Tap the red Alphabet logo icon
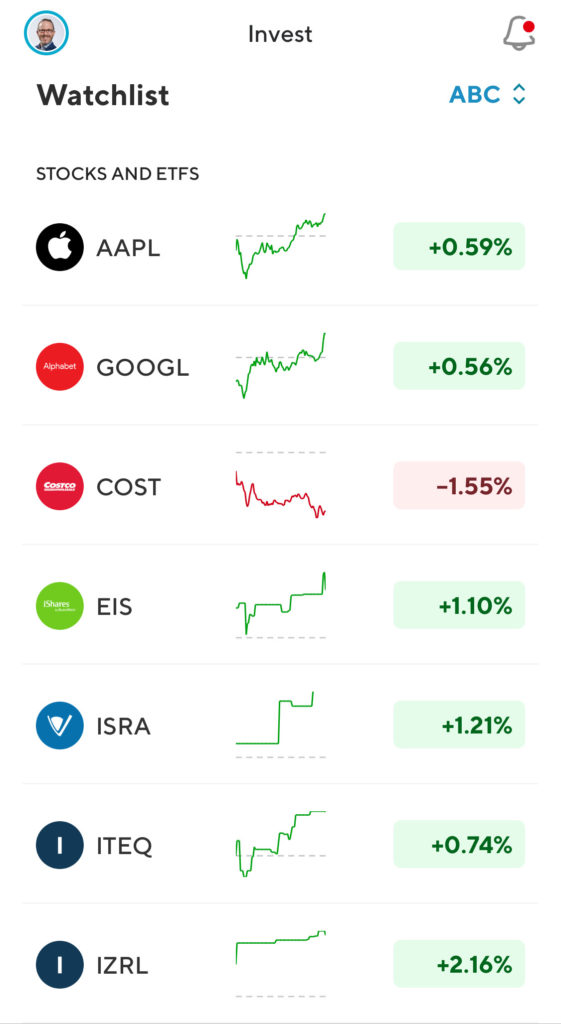561x1024 pixels. pos(59,366)
